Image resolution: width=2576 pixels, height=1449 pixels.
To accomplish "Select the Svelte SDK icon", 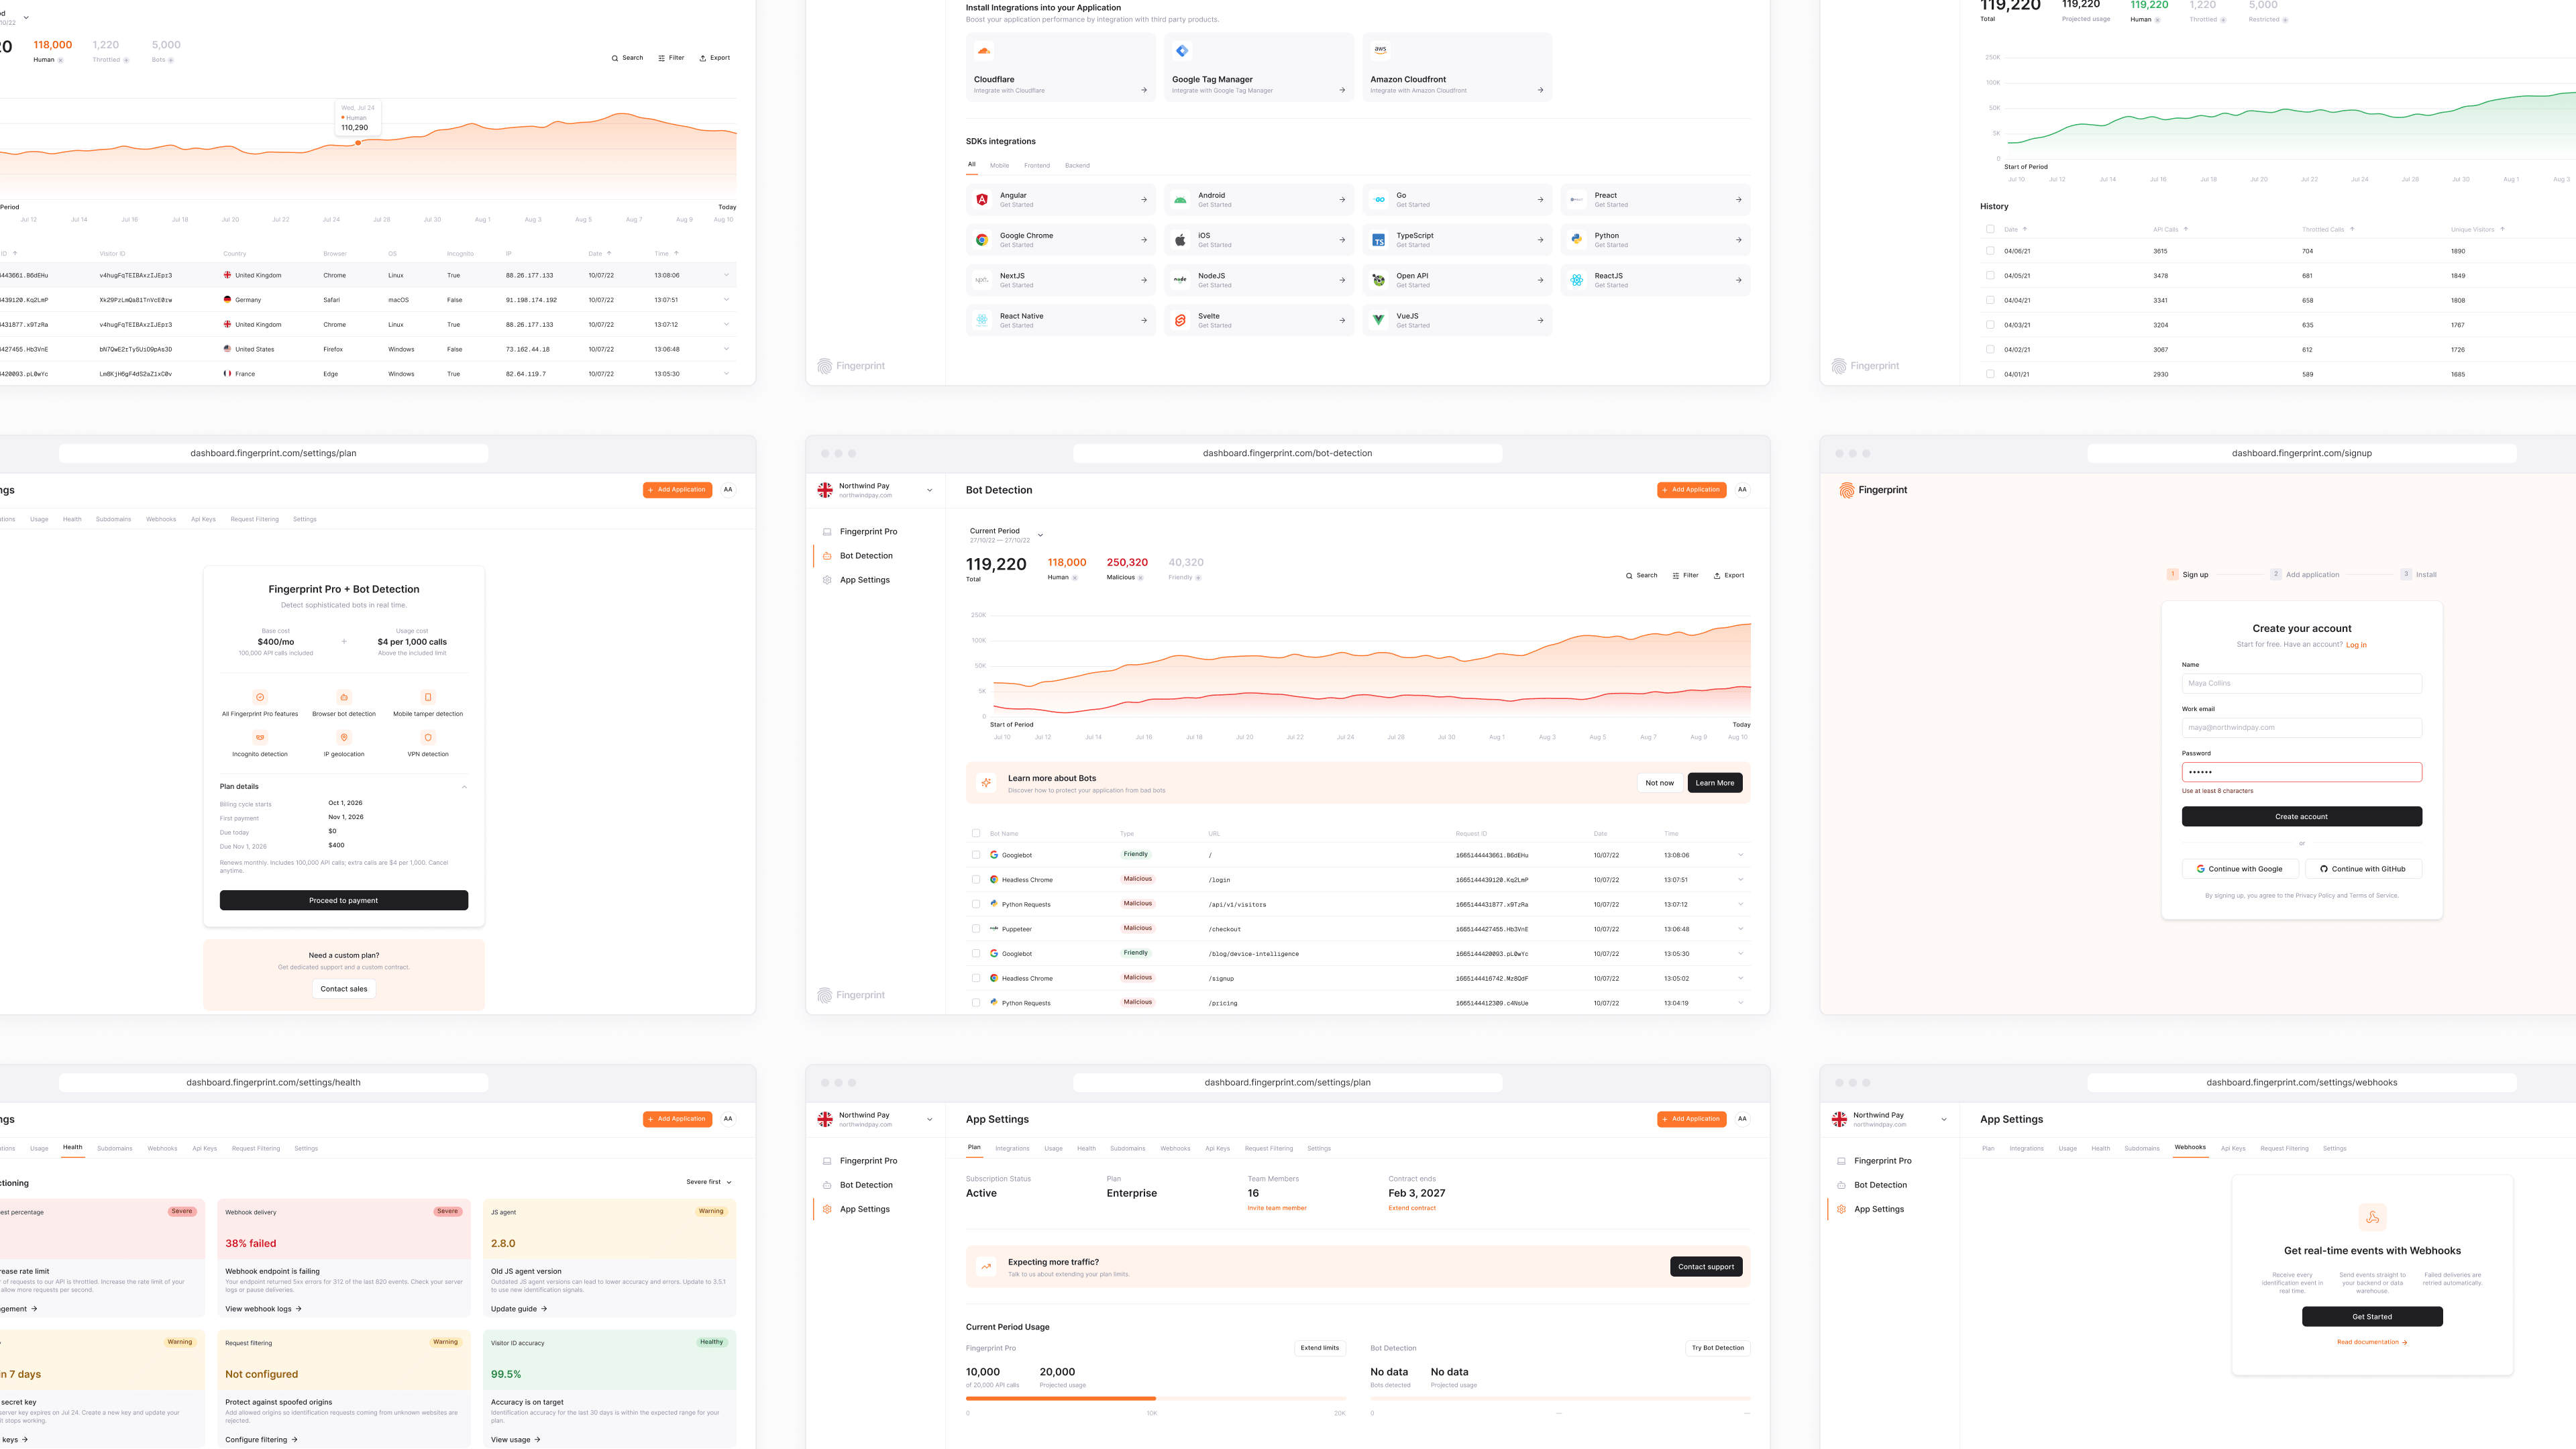I will tap(1180, 320).
